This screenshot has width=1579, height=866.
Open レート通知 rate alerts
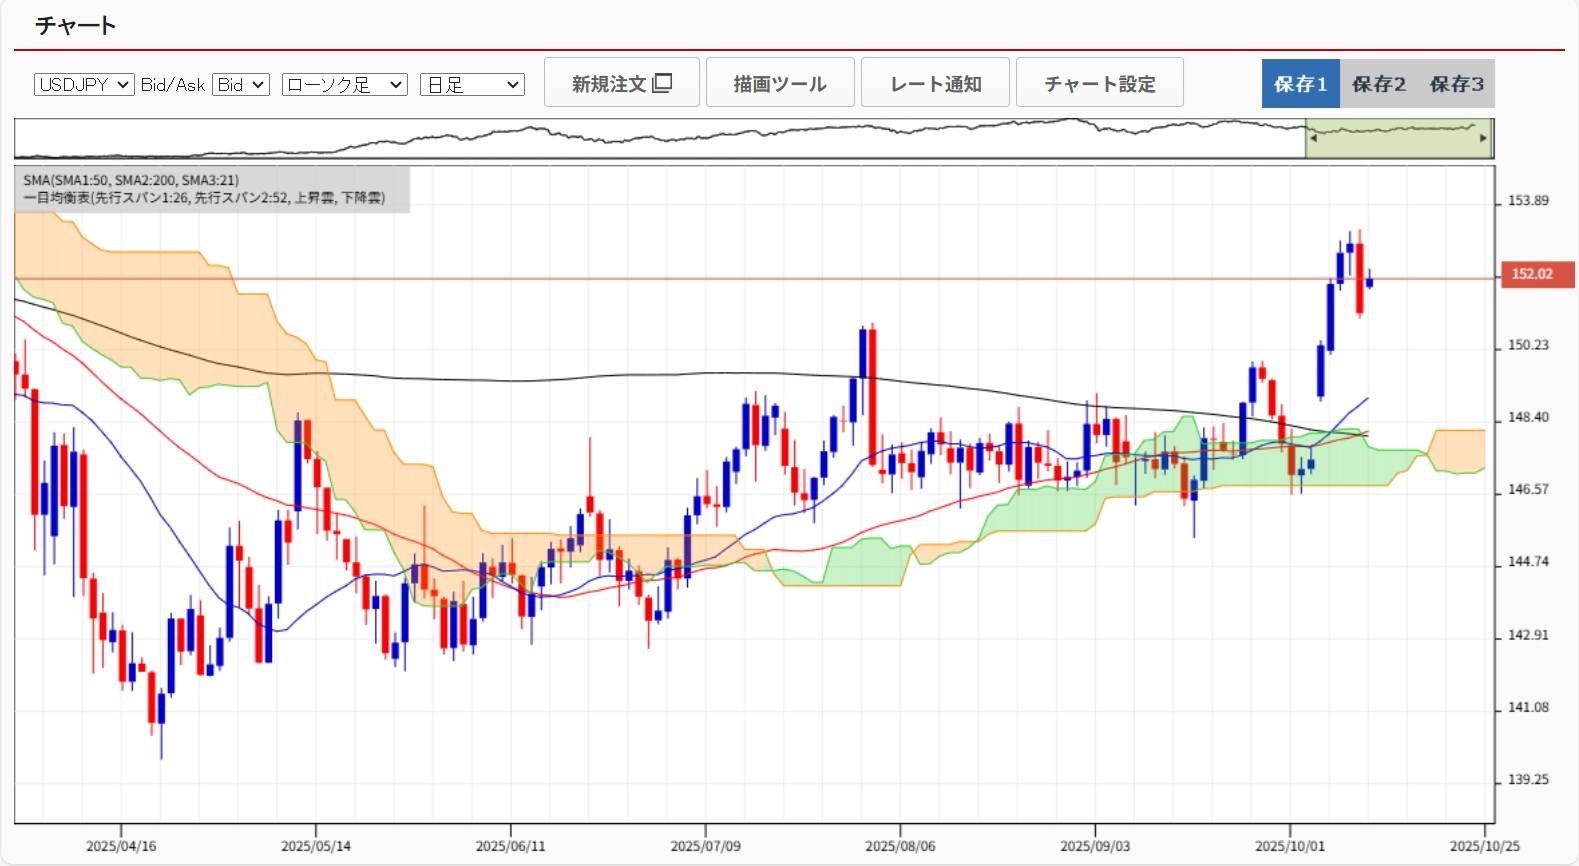pyautogui.click(x=935, y=83)
